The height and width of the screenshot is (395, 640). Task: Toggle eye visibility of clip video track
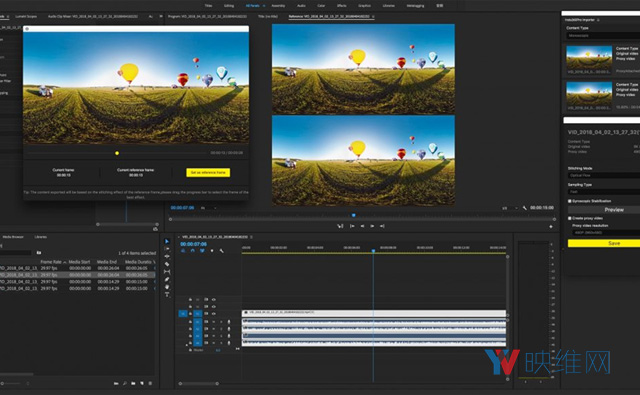click(213, 313)
